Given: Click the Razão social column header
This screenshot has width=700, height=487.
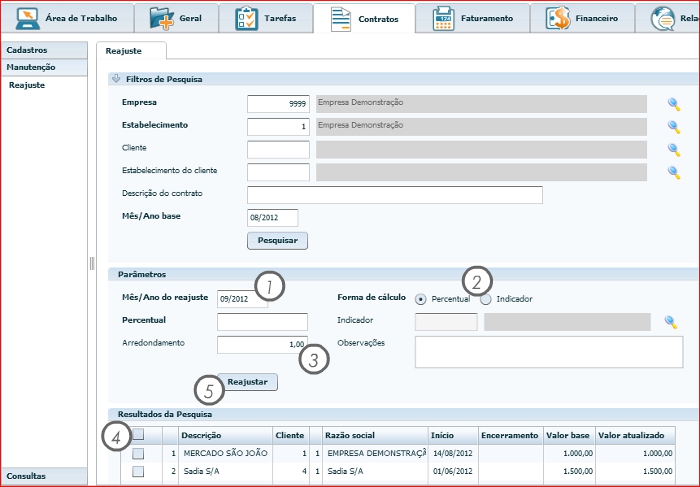Looking at the screenshot, I should pyautogui.click(x=375, y=435).
